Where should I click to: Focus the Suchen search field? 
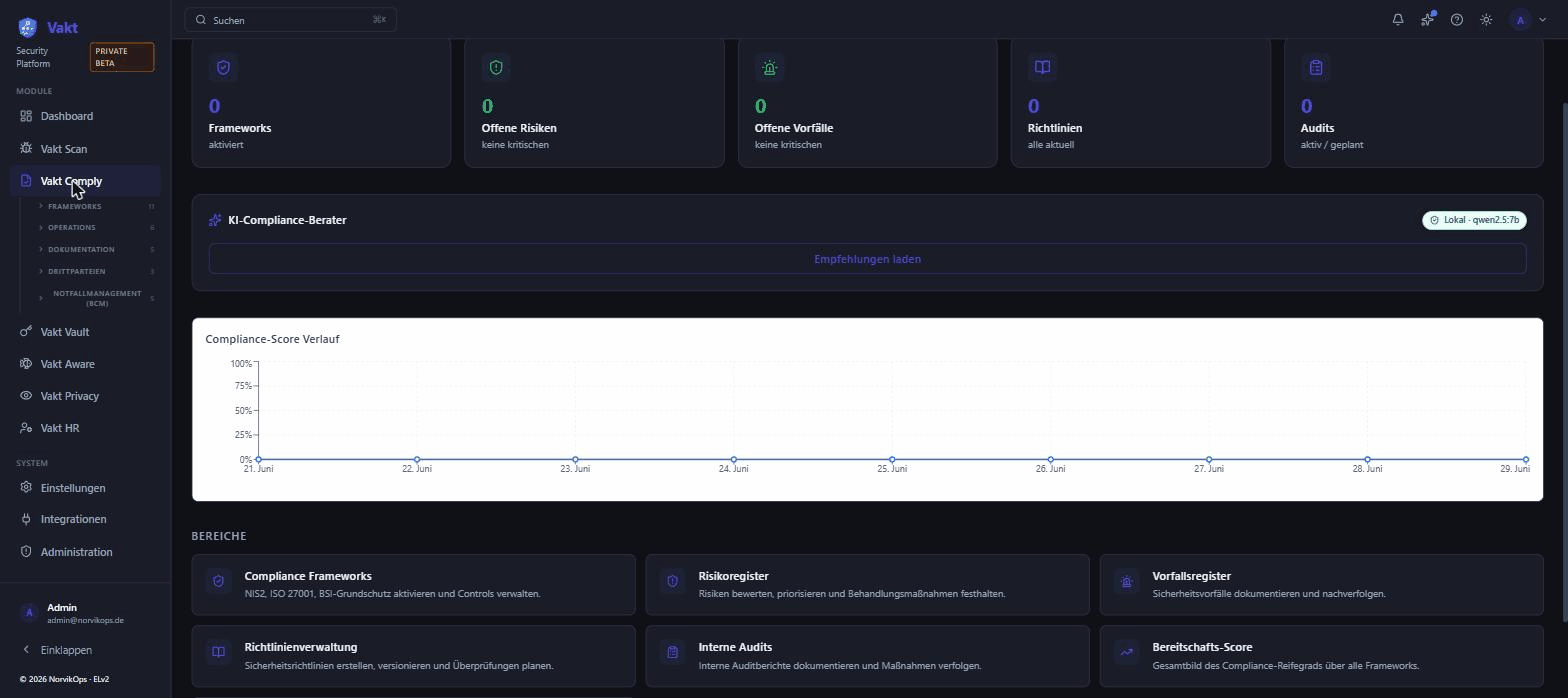tap(291, 20)
